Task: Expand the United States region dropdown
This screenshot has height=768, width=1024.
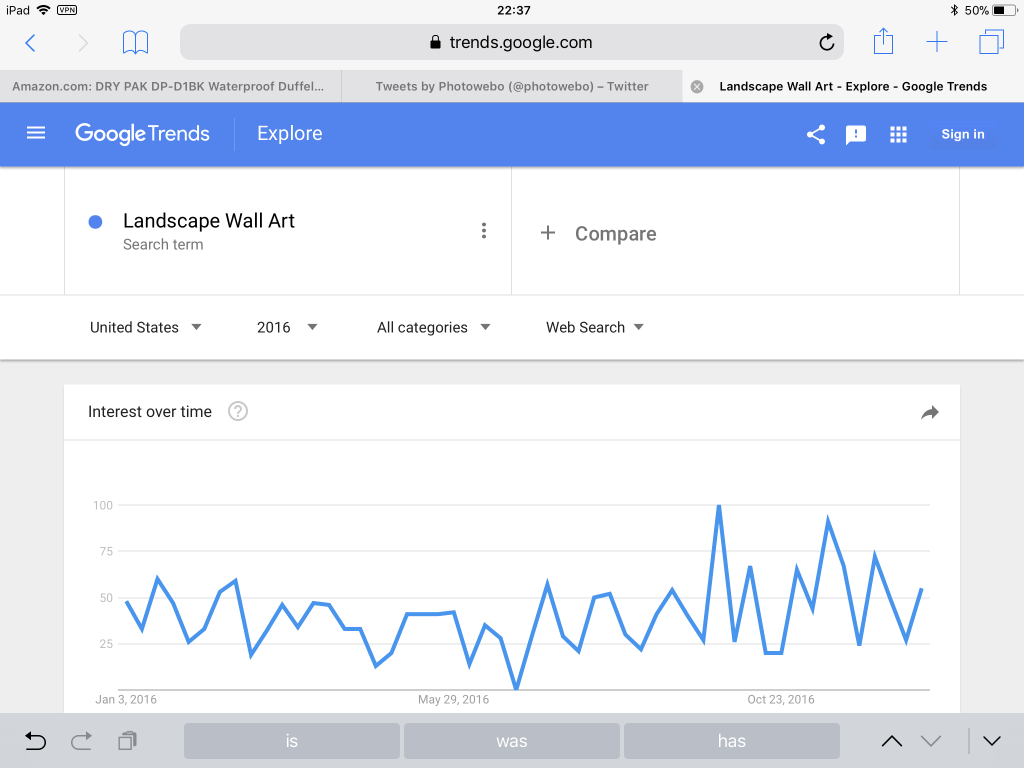Action: pos(146,327)
